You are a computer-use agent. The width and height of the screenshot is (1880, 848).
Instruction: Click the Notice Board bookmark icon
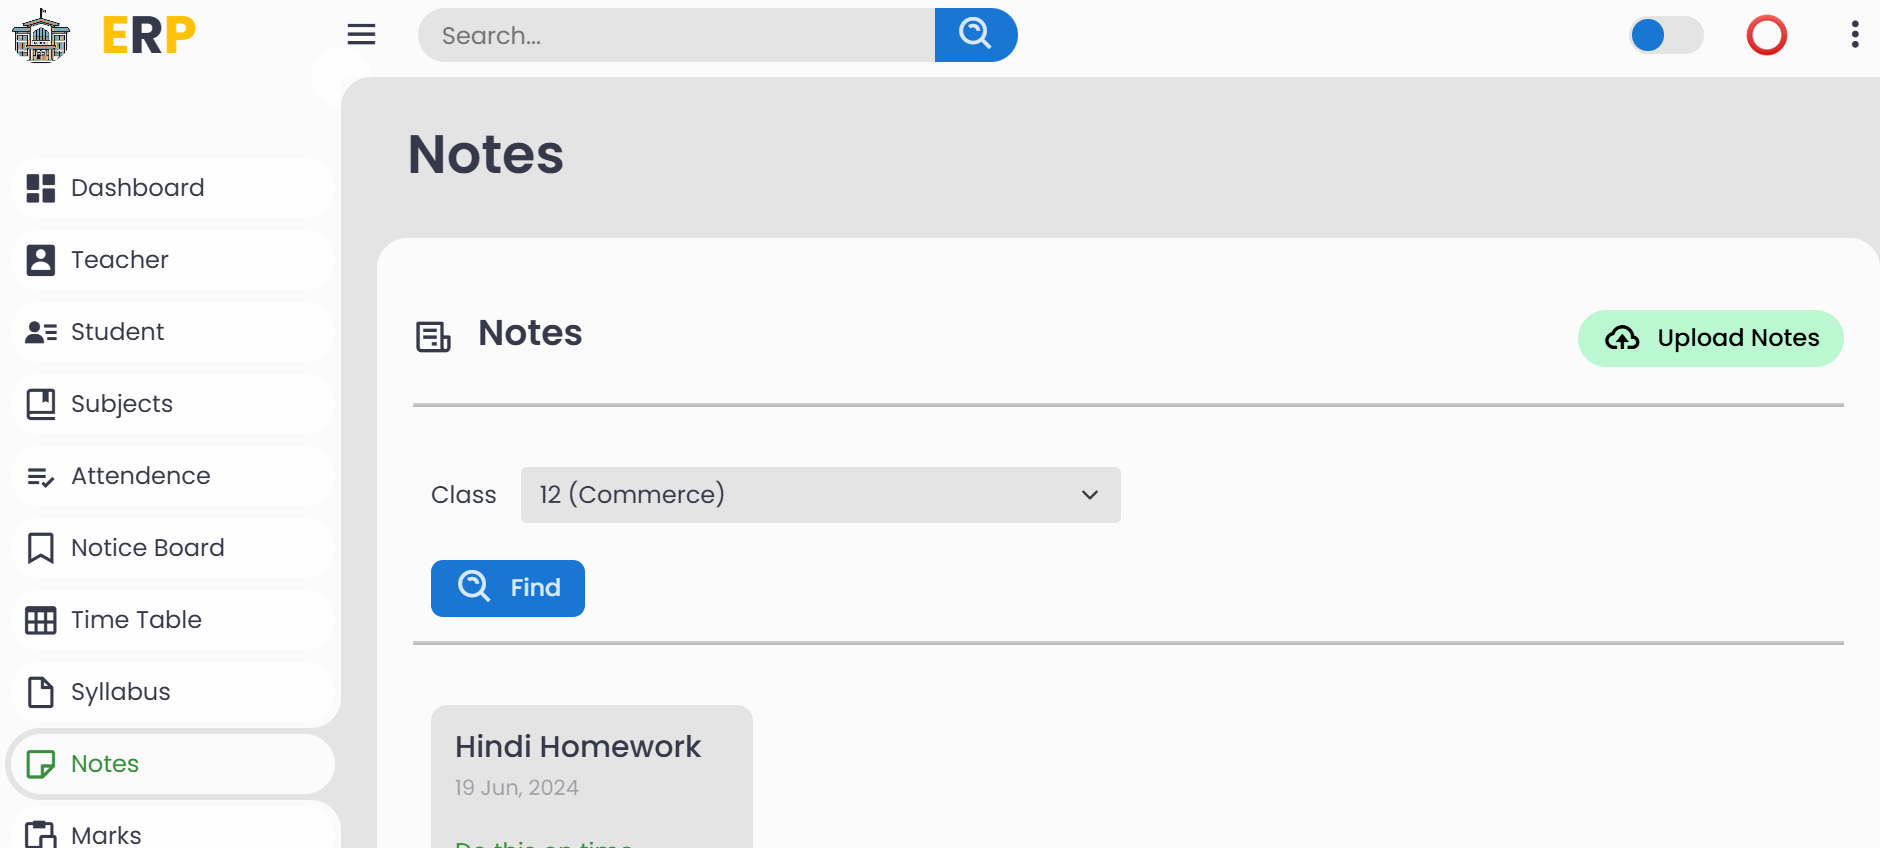[41, 548]
